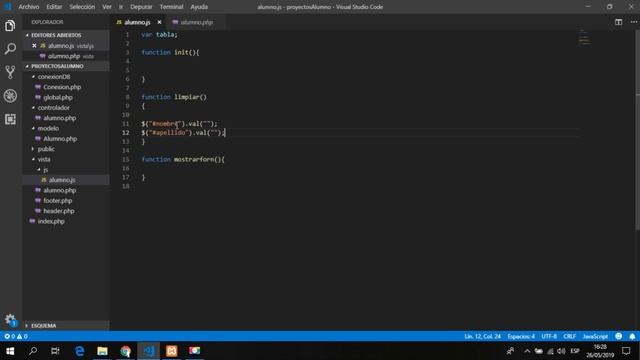The width and height of the screenshot is (640, 360).
Task: Select JavaScript language mode
Action: 595,336
